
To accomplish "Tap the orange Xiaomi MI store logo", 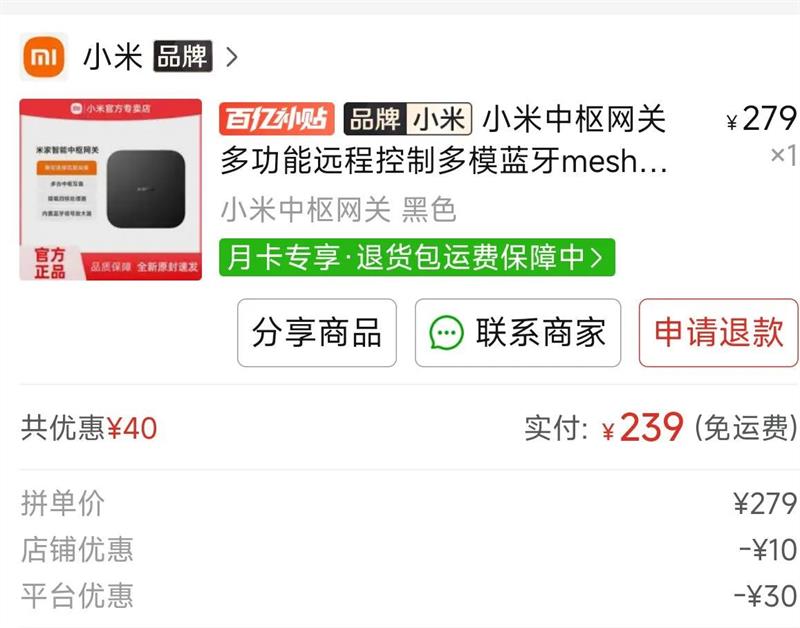I will [x=44, y=57].
